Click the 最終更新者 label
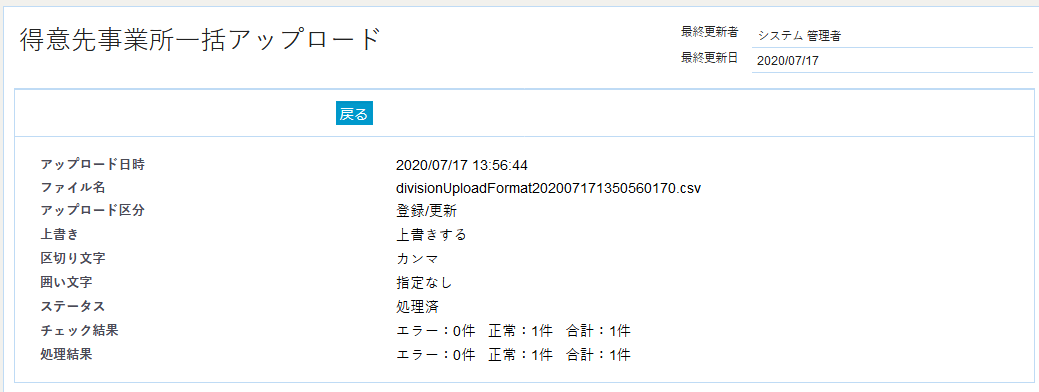 coord(709,31)
